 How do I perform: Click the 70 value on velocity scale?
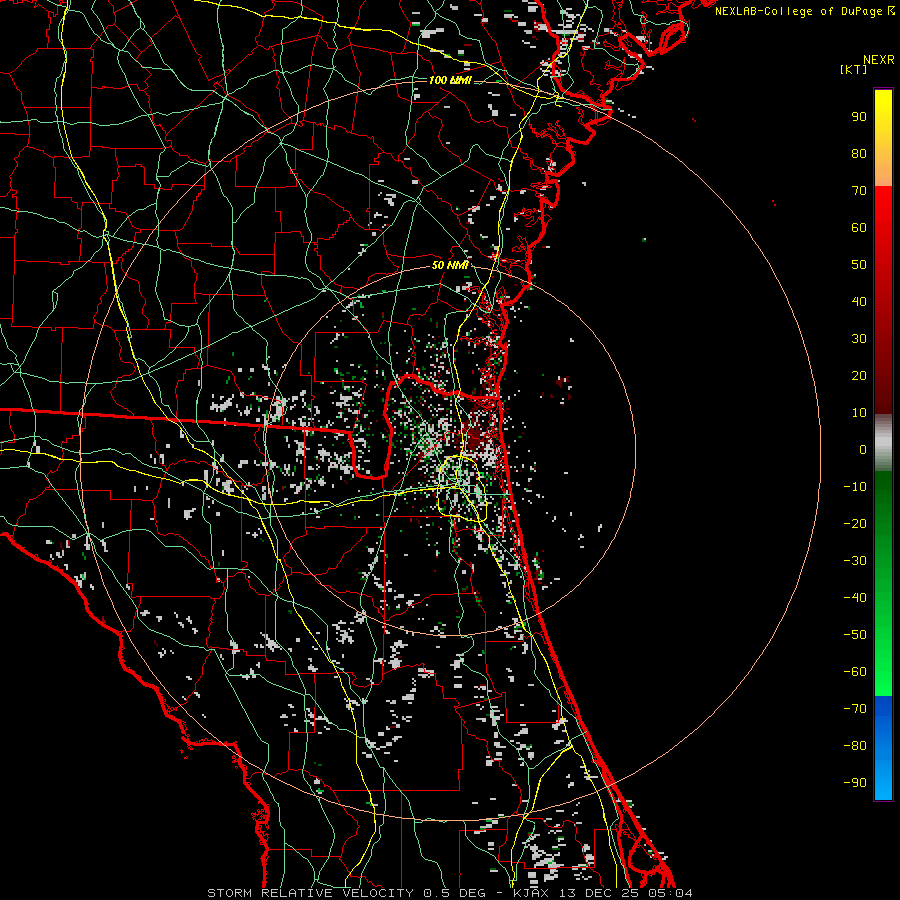[858, 190]
